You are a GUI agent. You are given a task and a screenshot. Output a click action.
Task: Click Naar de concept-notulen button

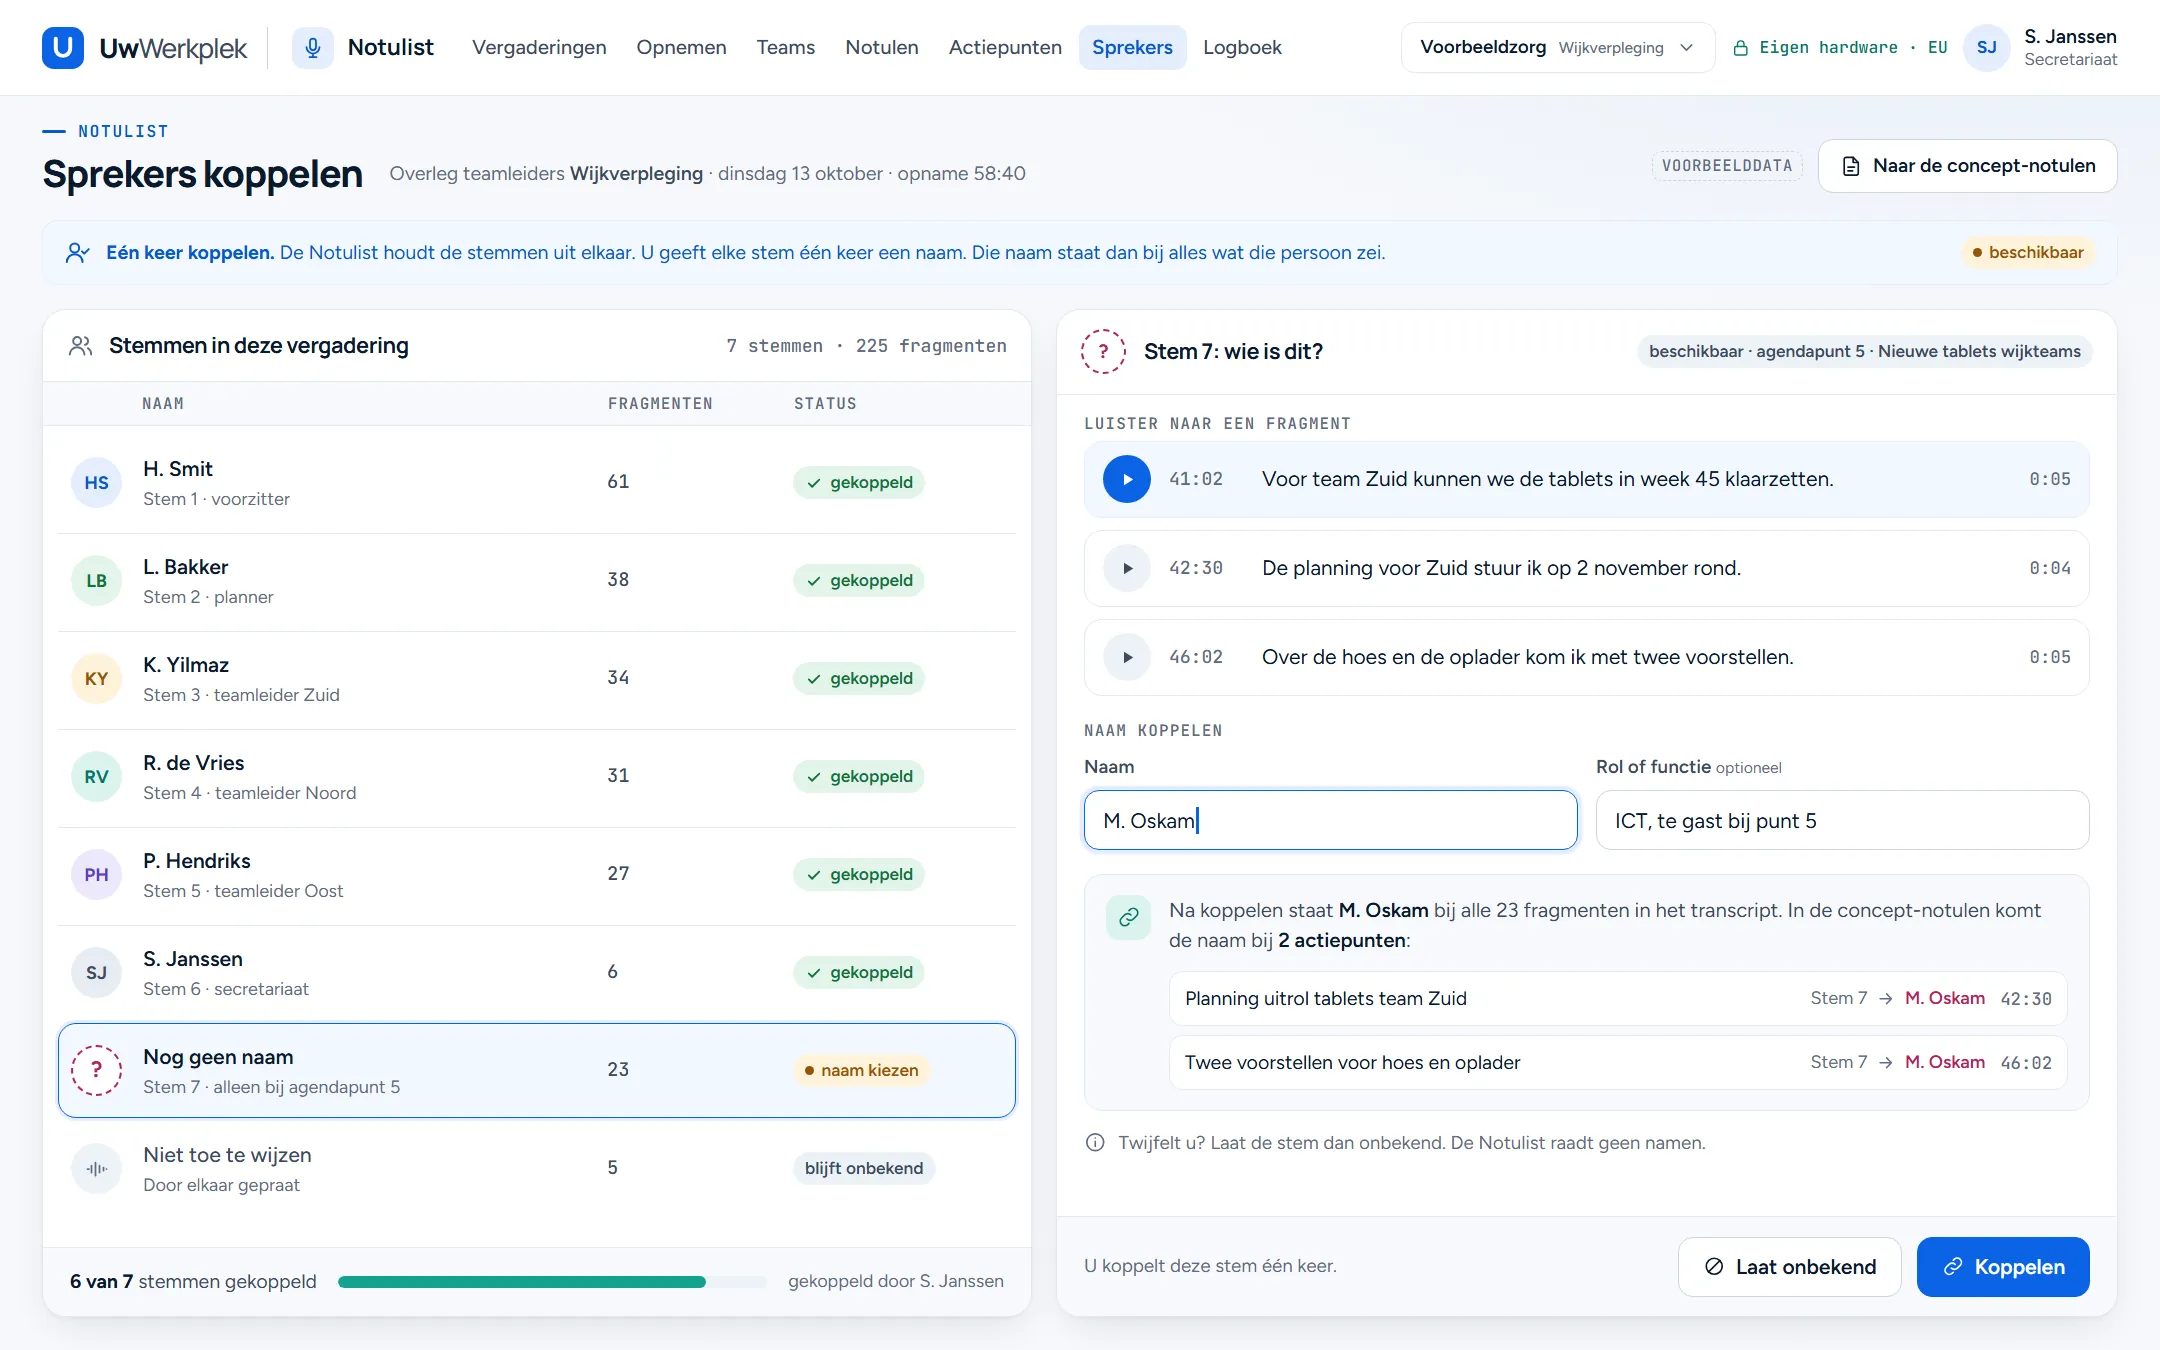click(1967, 166)
